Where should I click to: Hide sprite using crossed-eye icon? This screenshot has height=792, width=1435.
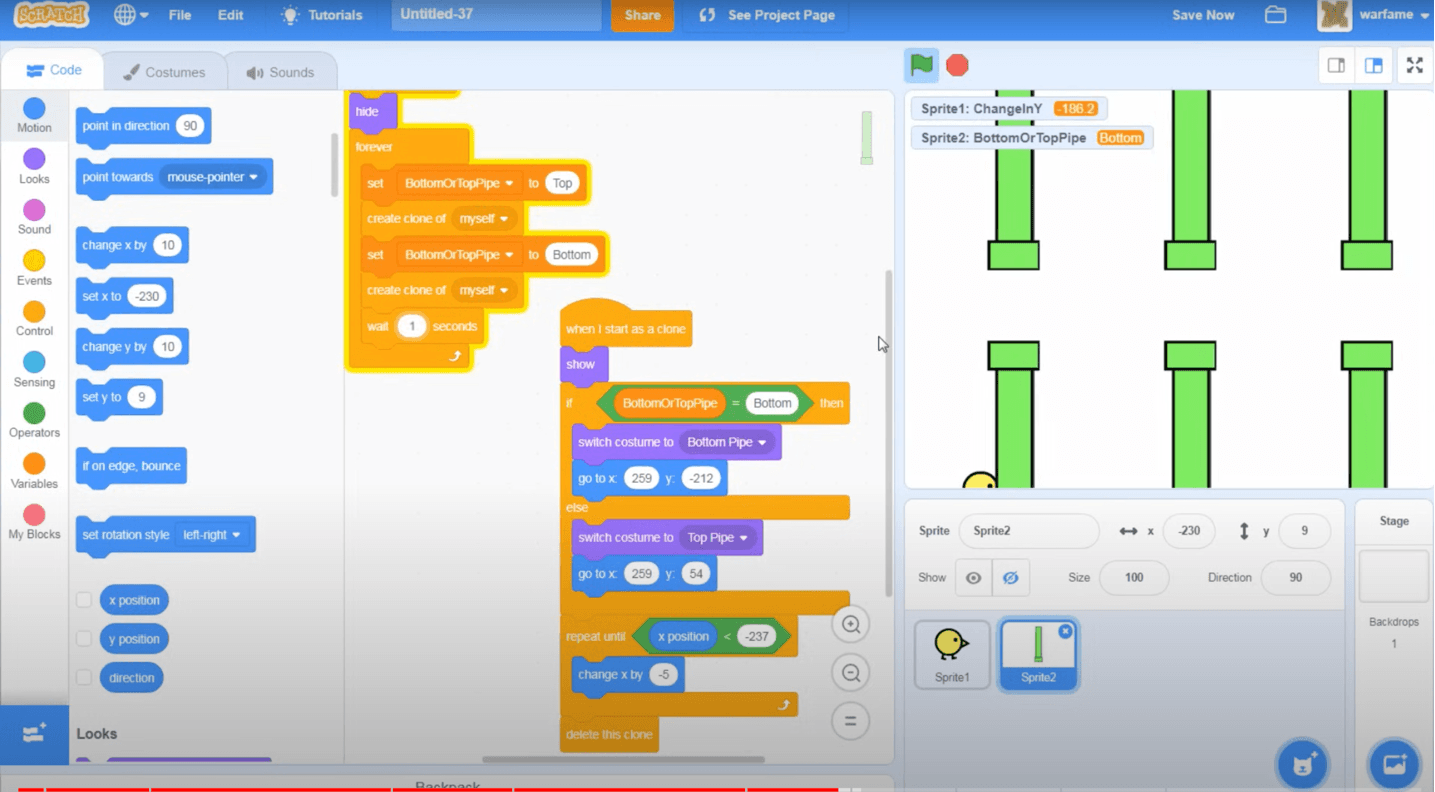(x=1010, y=578)
